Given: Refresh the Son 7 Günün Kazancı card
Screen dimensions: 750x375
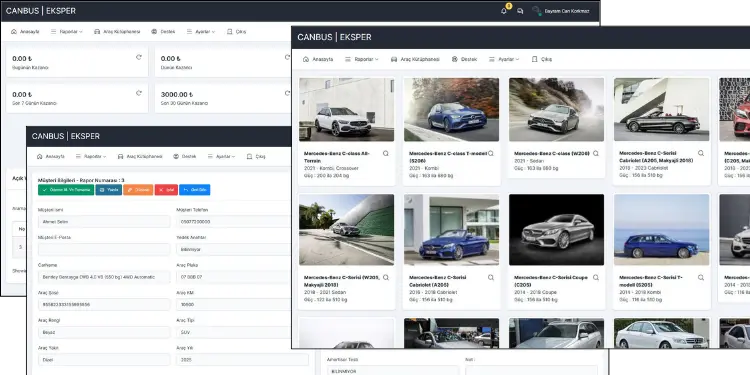Looking at the screenshot, I should pyautogui.click(x=139, y=93).
